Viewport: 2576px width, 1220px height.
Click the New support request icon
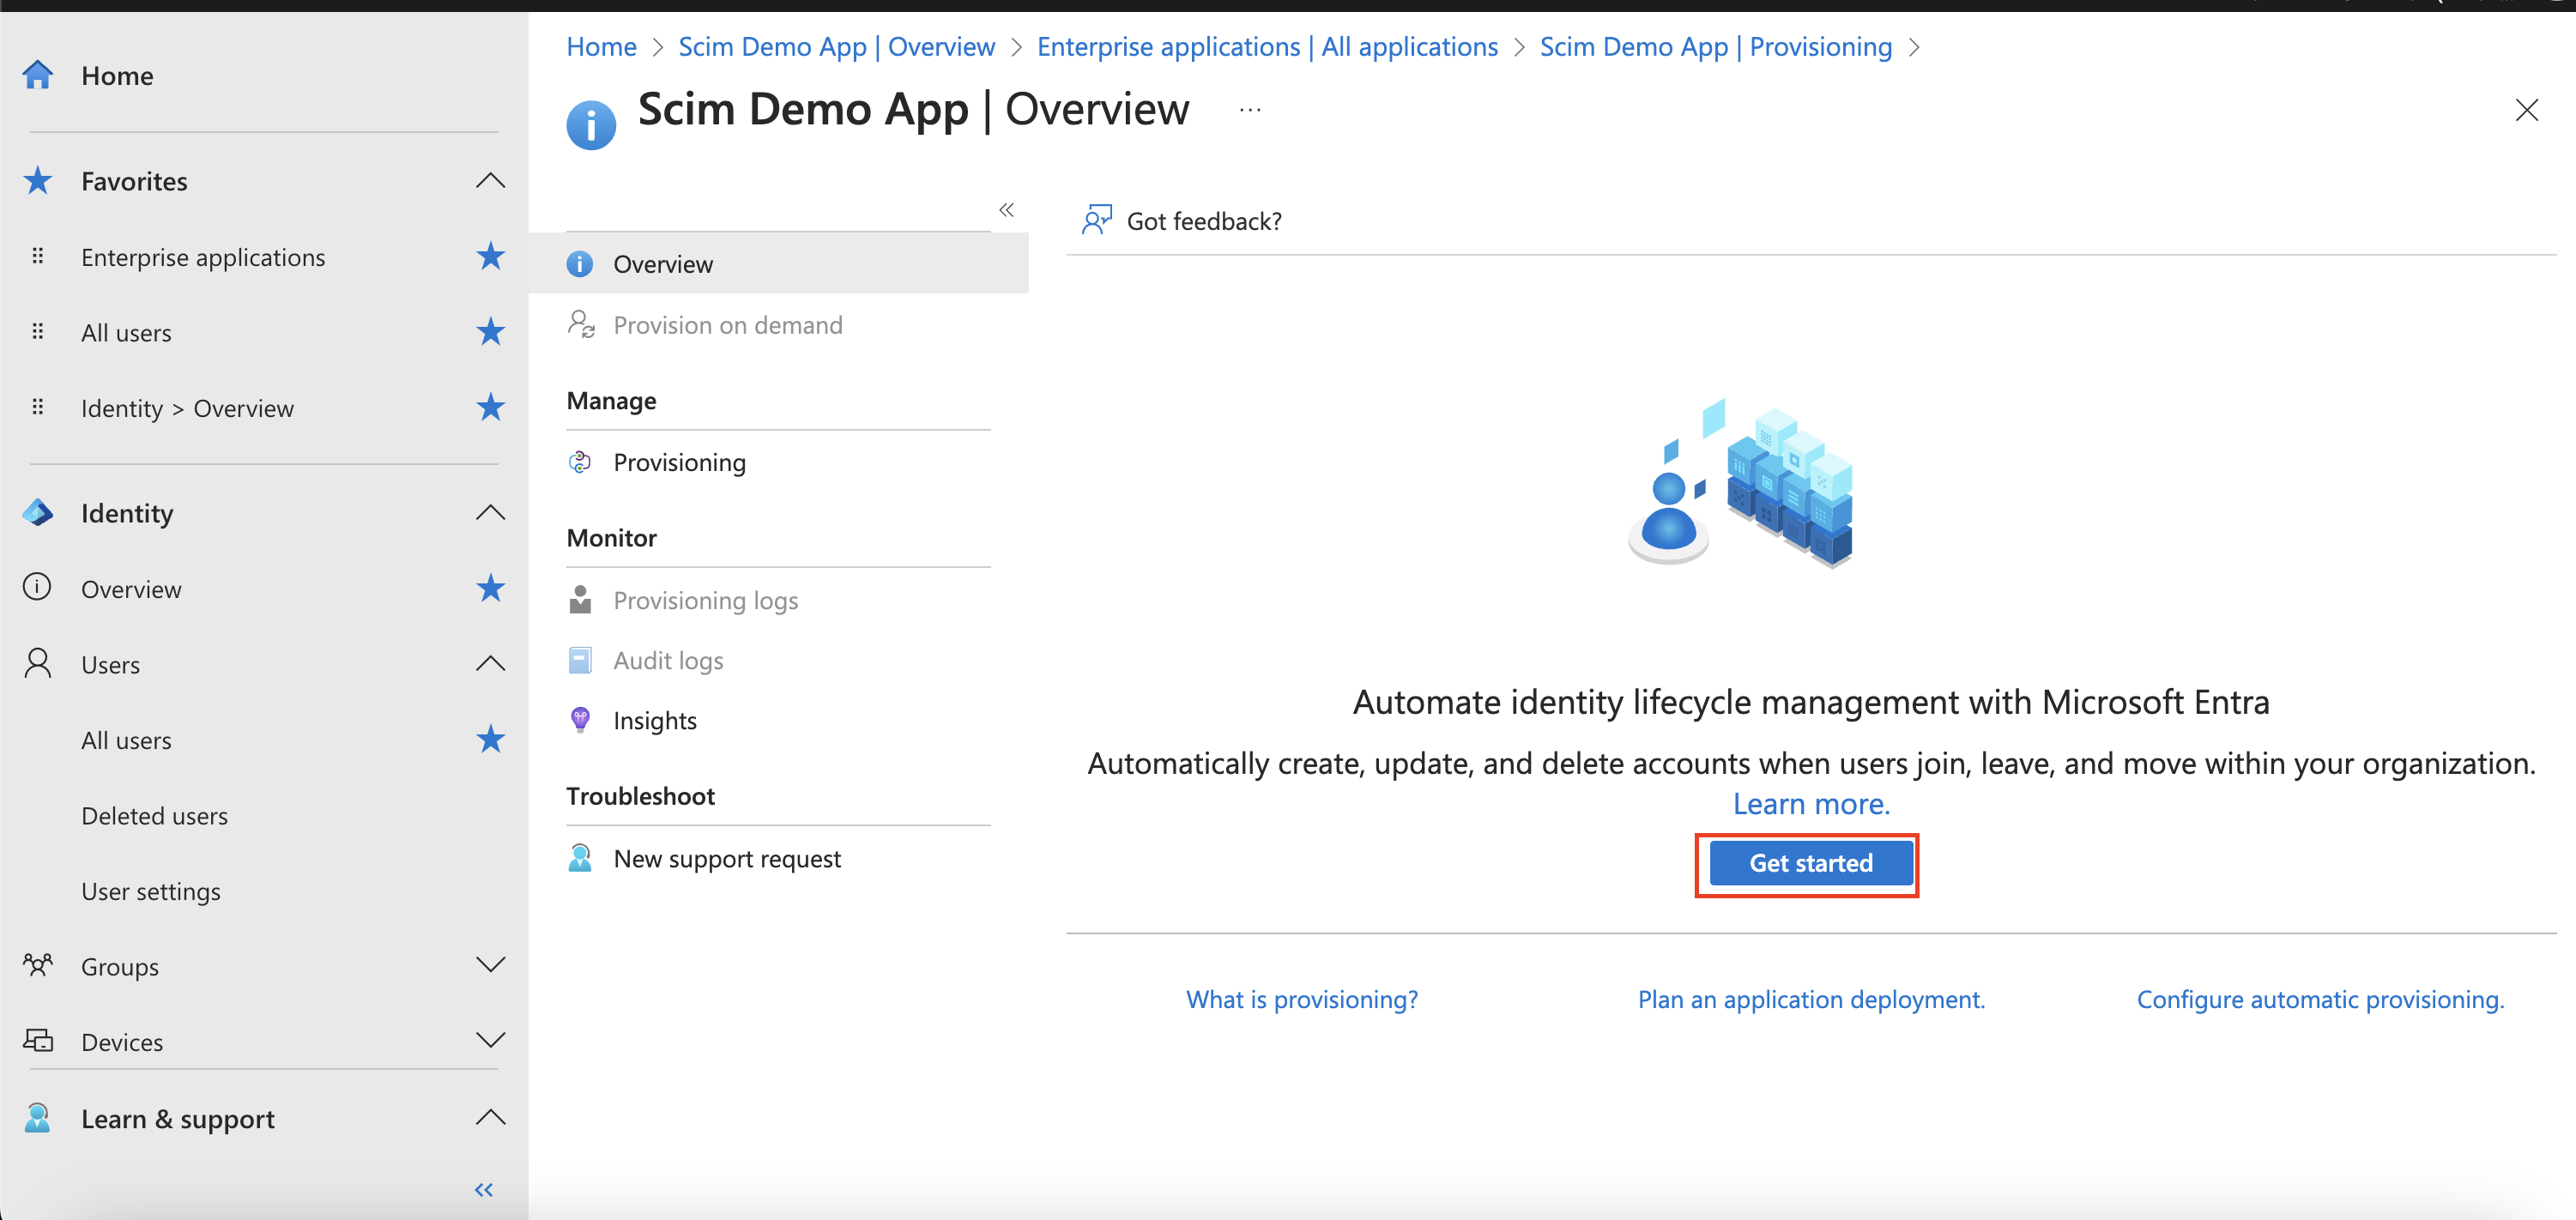pos(579,858)
